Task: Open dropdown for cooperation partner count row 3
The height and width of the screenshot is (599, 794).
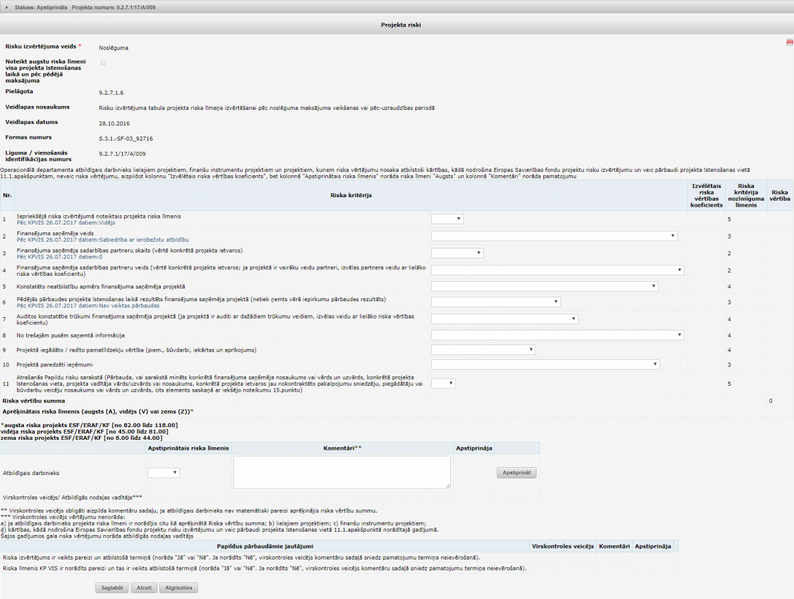Action: coord(457,253)
